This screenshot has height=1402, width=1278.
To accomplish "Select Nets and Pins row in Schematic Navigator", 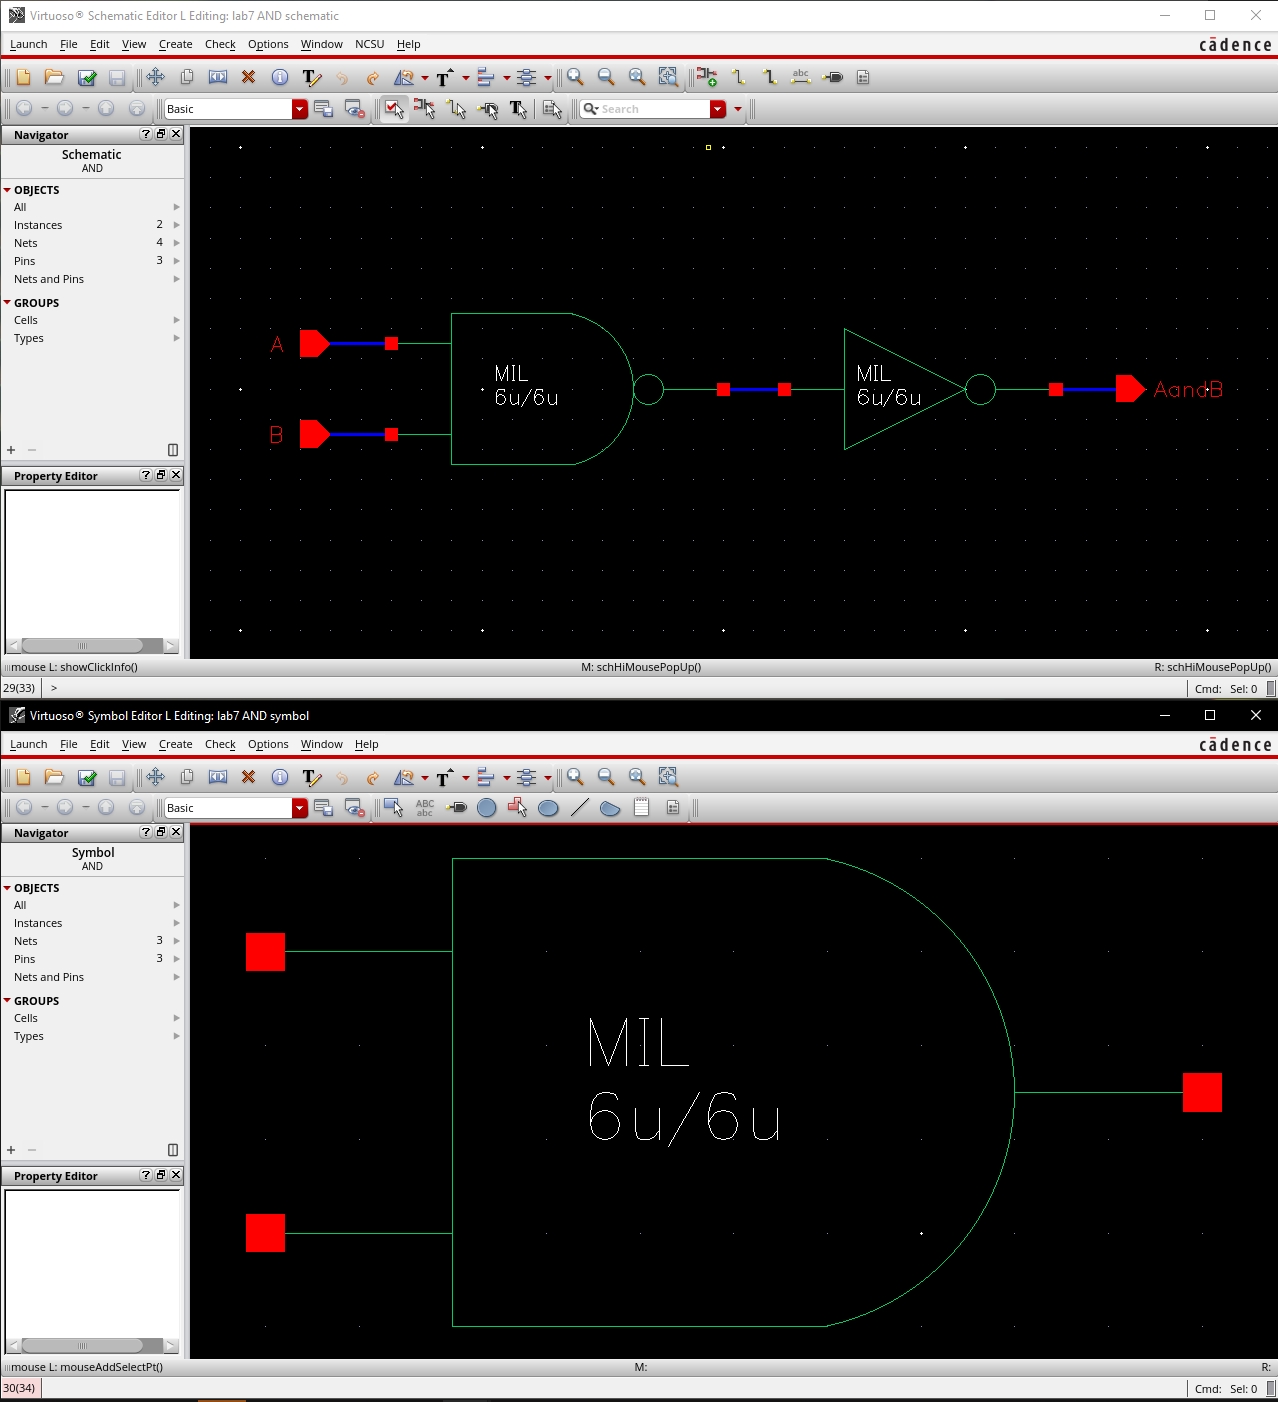I will coord(92,279).
